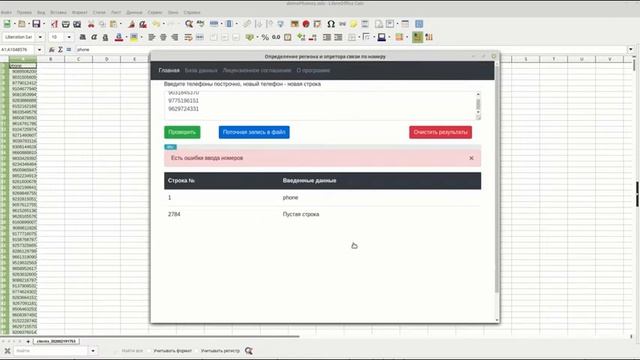Viewport: 640px width, 360px height.
Task: Click the add new sheet plus icon
Action: [x=28, y=341]
